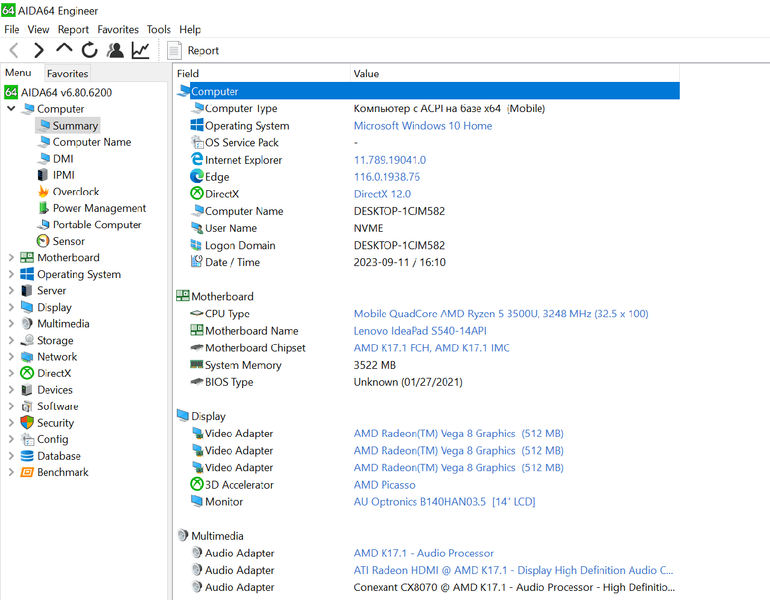Click the AIDA64 v6.80.6200 root icon
Viewport: 770px width, 600px height.
pyautogui.click(x=11, y=92)
